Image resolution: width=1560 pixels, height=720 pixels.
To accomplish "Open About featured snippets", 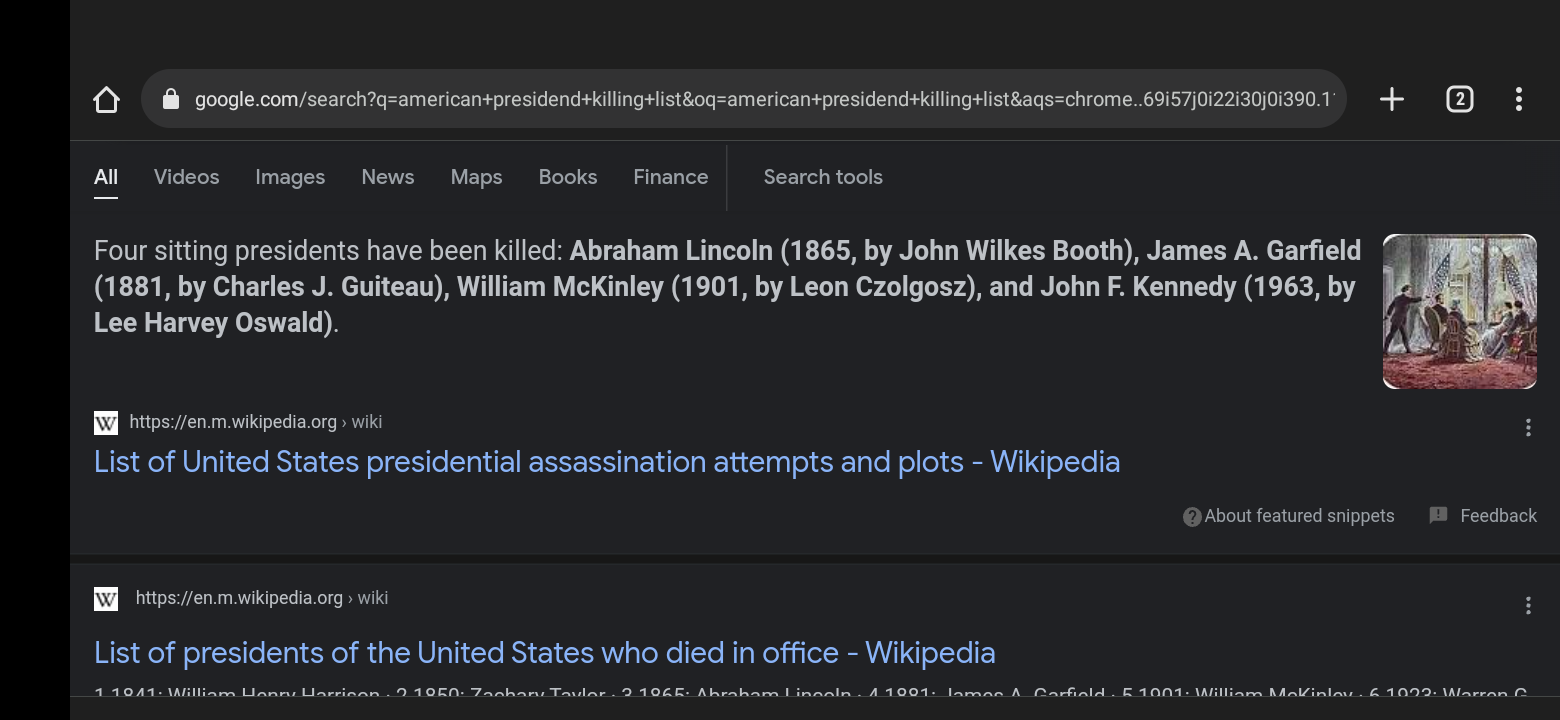I will 1299,516.
